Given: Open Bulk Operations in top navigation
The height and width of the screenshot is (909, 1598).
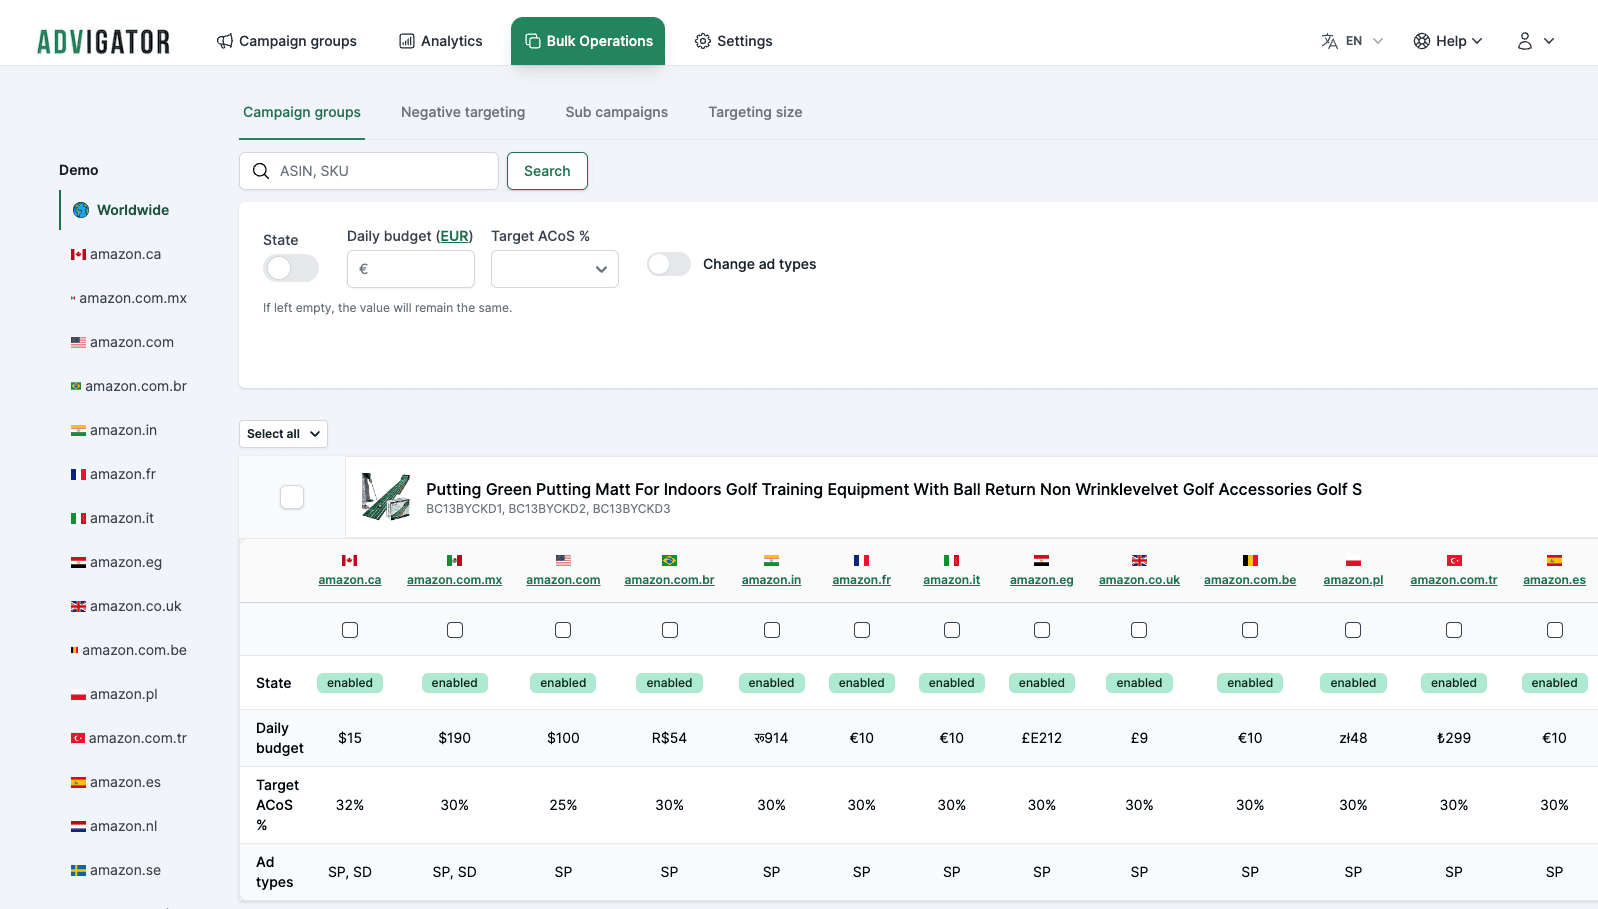Looking at the screenshot, I should (x=588, y=41).
